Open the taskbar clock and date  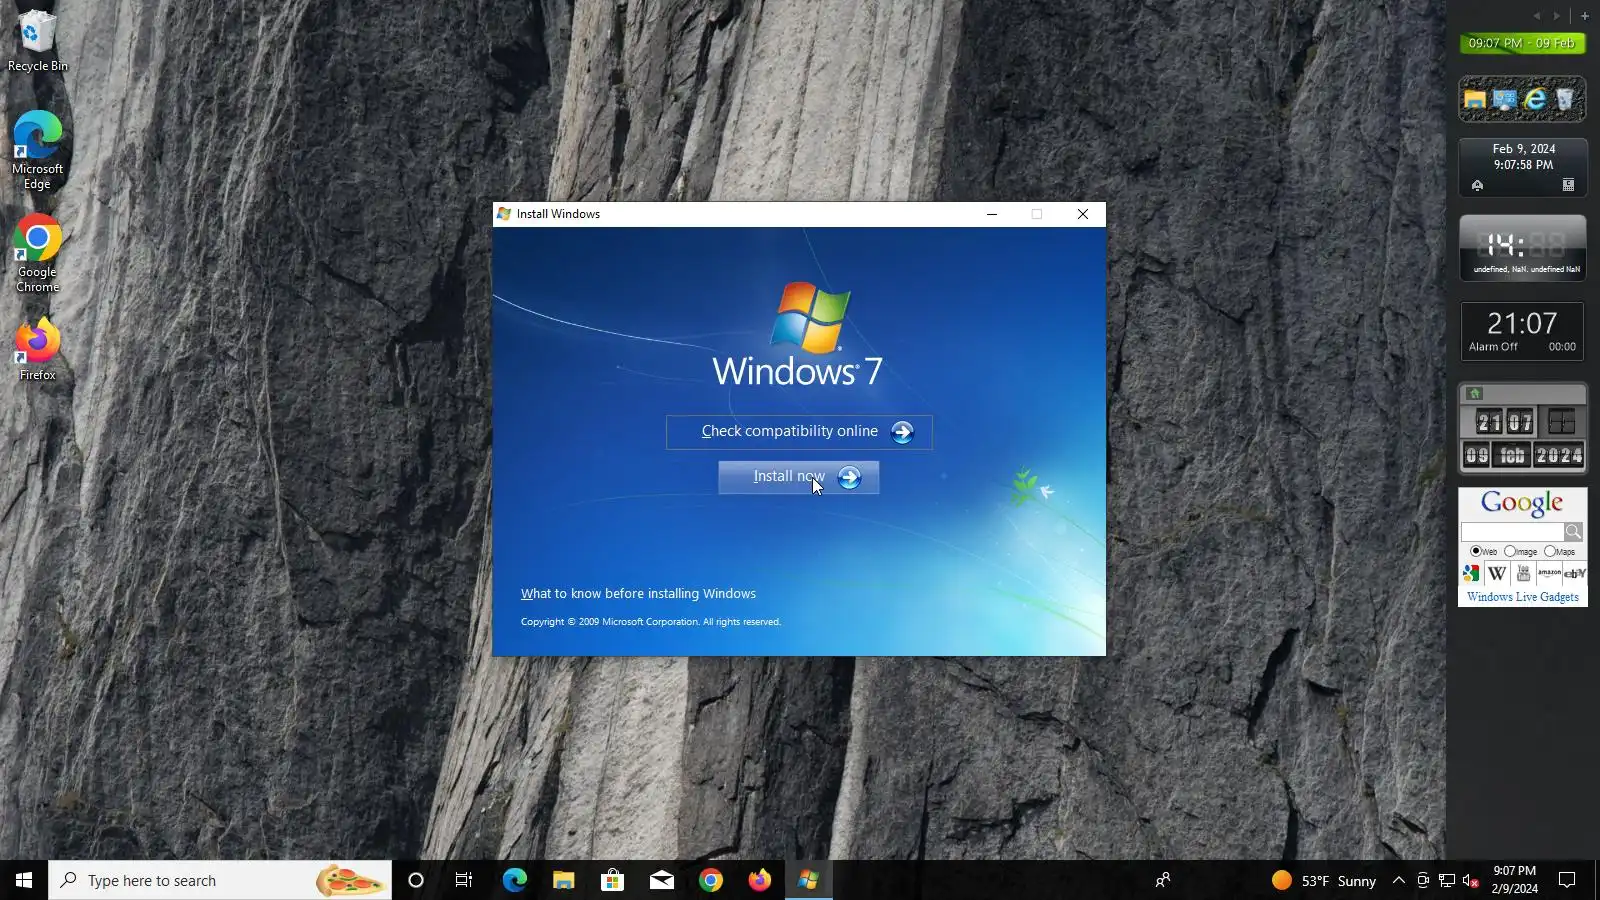1515,880
